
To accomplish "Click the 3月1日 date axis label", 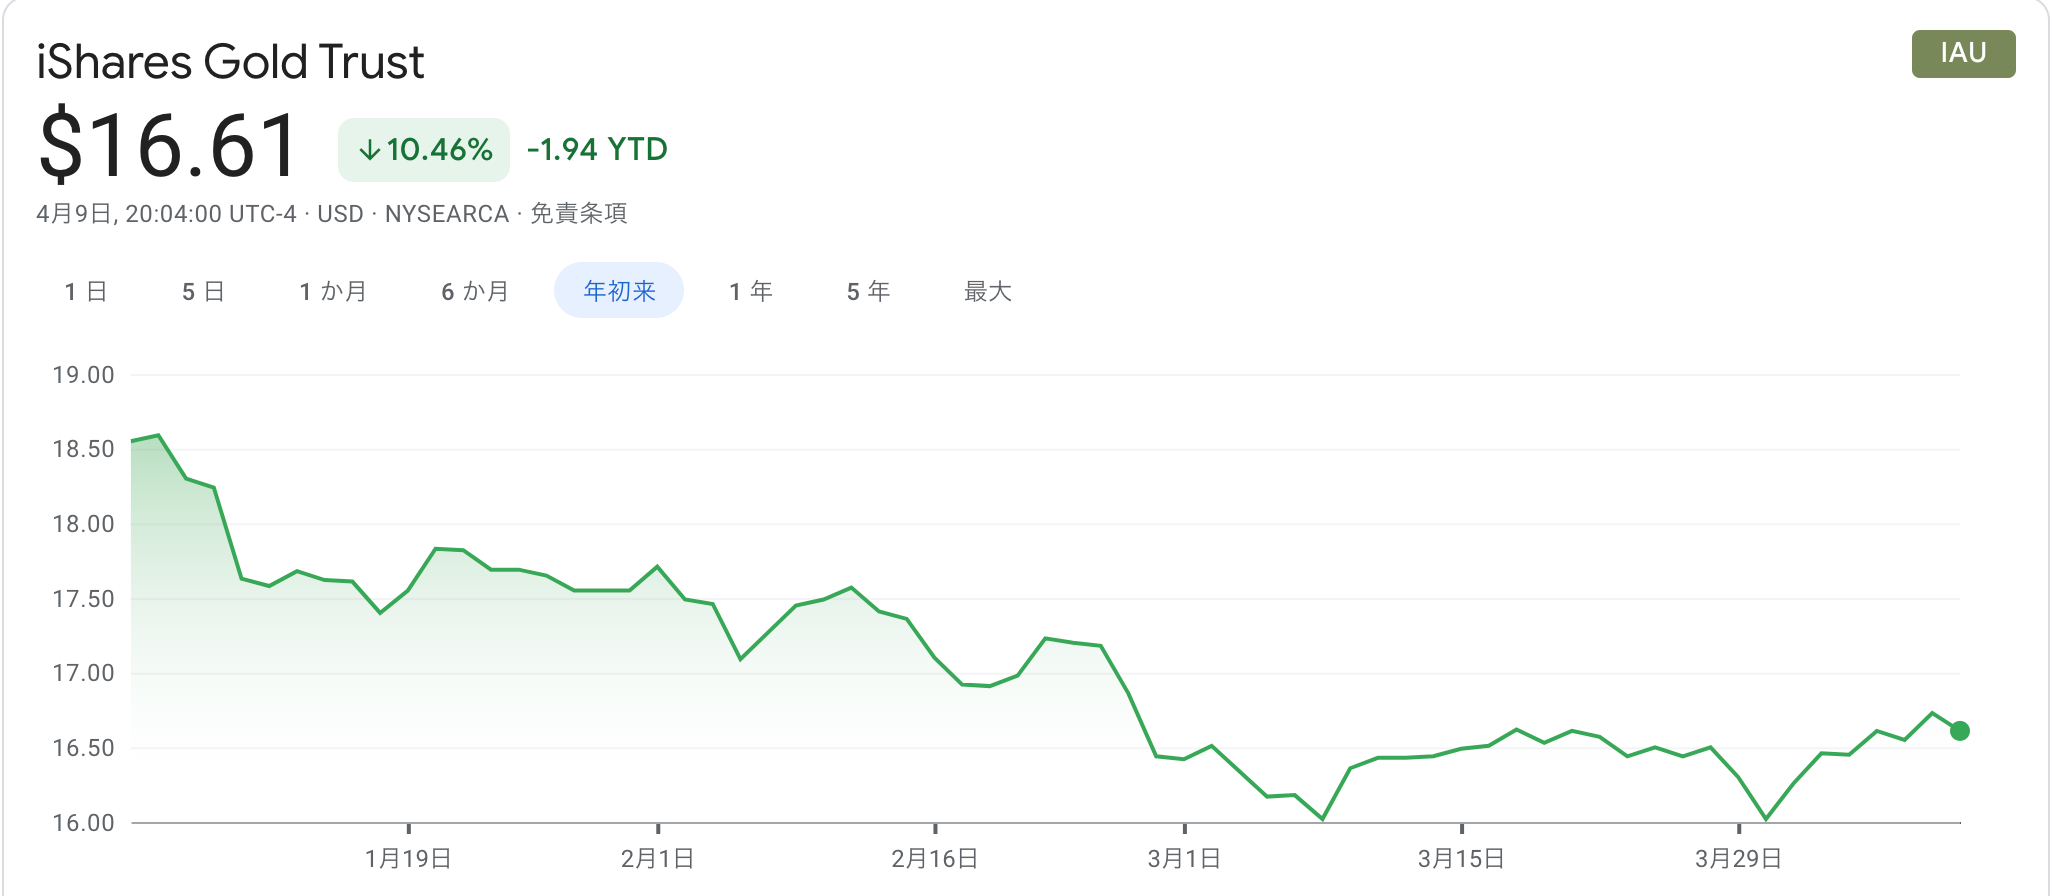I will tap(1184, 859).
